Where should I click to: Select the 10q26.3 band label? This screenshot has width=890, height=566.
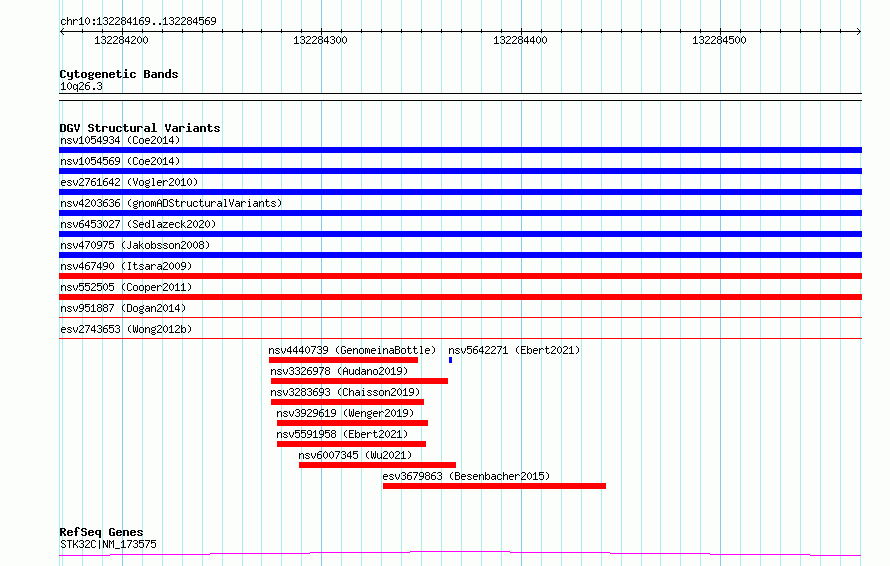pyautogui.click(x=81, y=86)
